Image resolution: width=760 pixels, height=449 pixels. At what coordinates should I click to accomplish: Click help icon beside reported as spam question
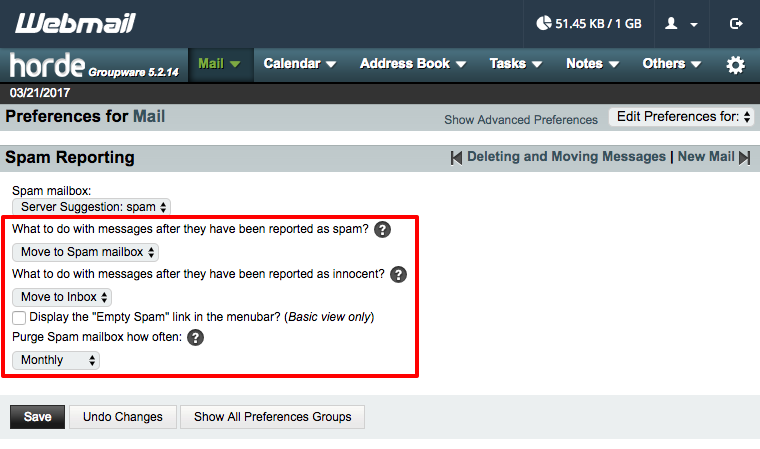click(x=382, y=229)
